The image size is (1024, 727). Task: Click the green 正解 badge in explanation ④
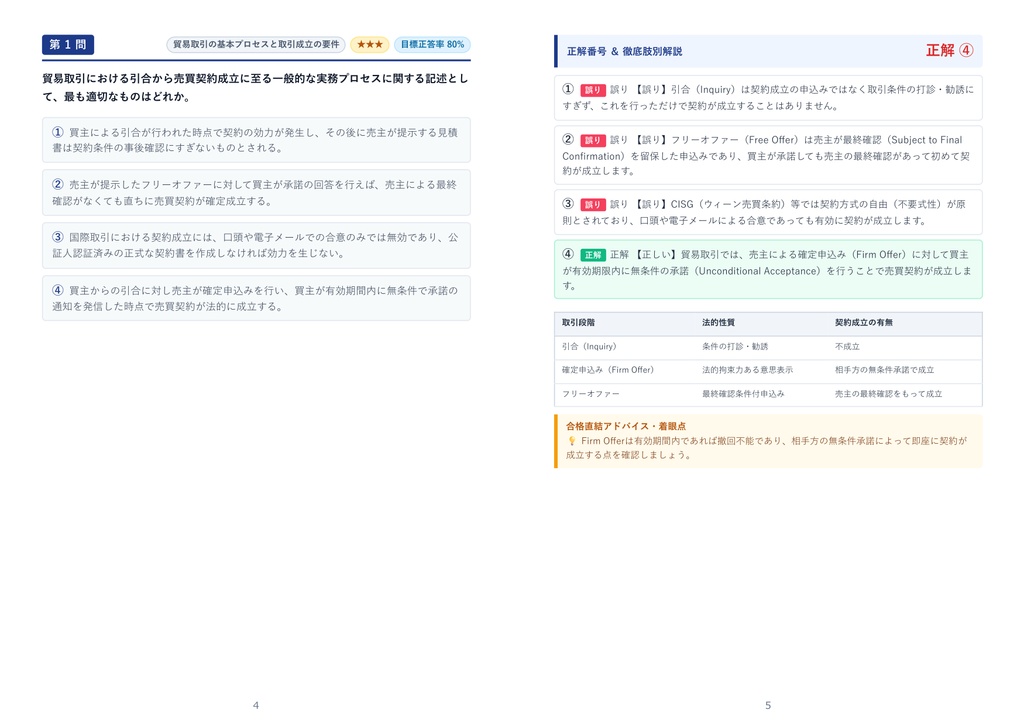point(592,255)
